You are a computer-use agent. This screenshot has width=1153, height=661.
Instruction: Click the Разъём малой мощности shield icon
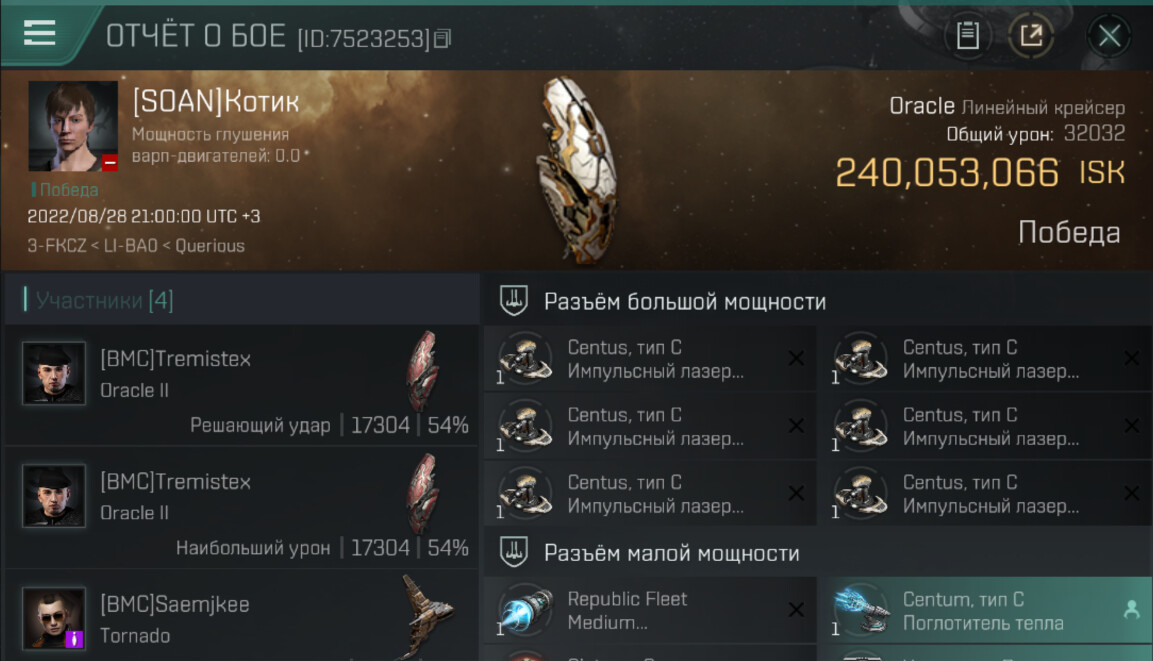[514, 552]
